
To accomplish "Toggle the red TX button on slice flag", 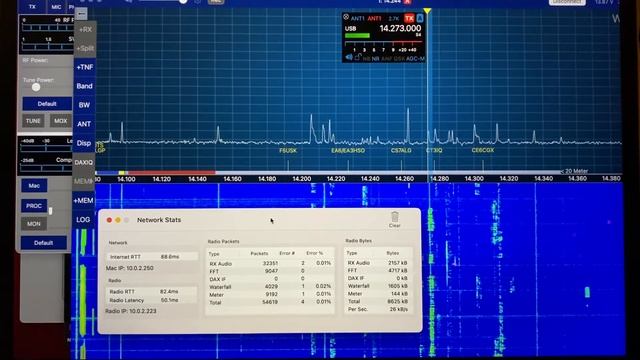I will 409,18.
